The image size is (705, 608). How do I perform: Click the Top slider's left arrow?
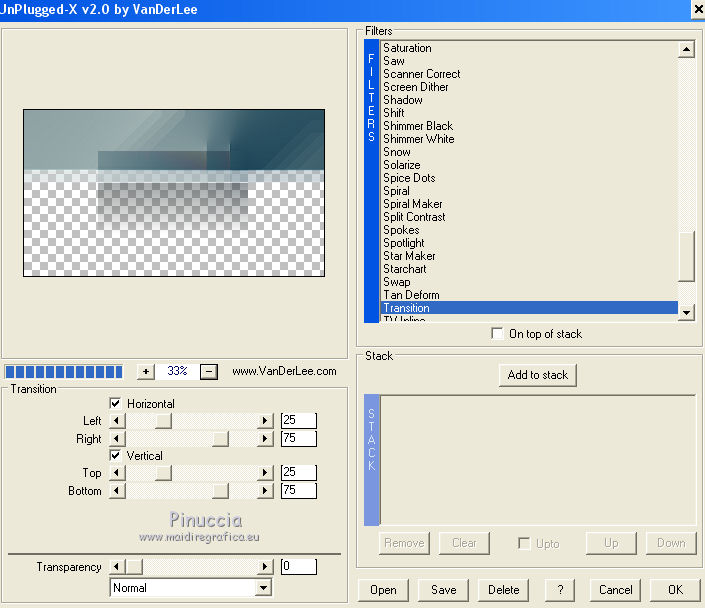(x=117, y=473)
